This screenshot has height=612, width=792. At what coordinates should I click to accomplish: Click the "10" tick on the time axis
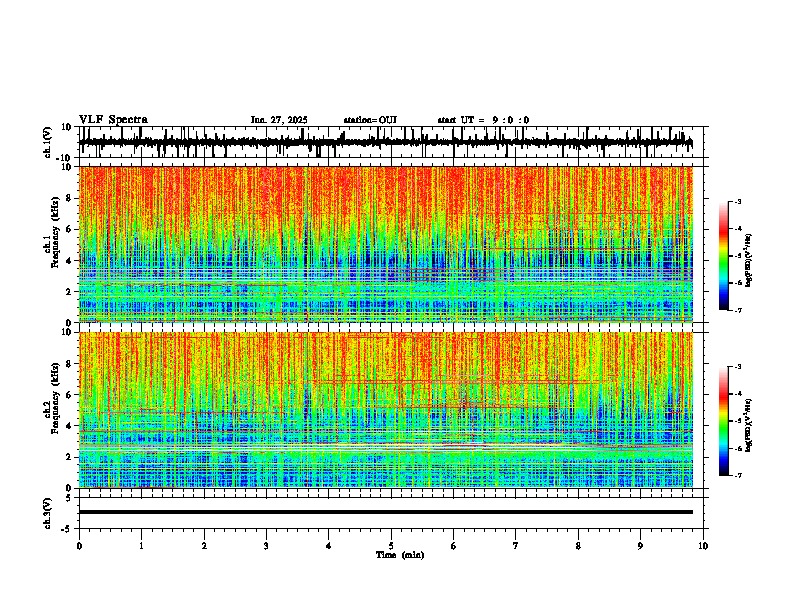[703, 546]
